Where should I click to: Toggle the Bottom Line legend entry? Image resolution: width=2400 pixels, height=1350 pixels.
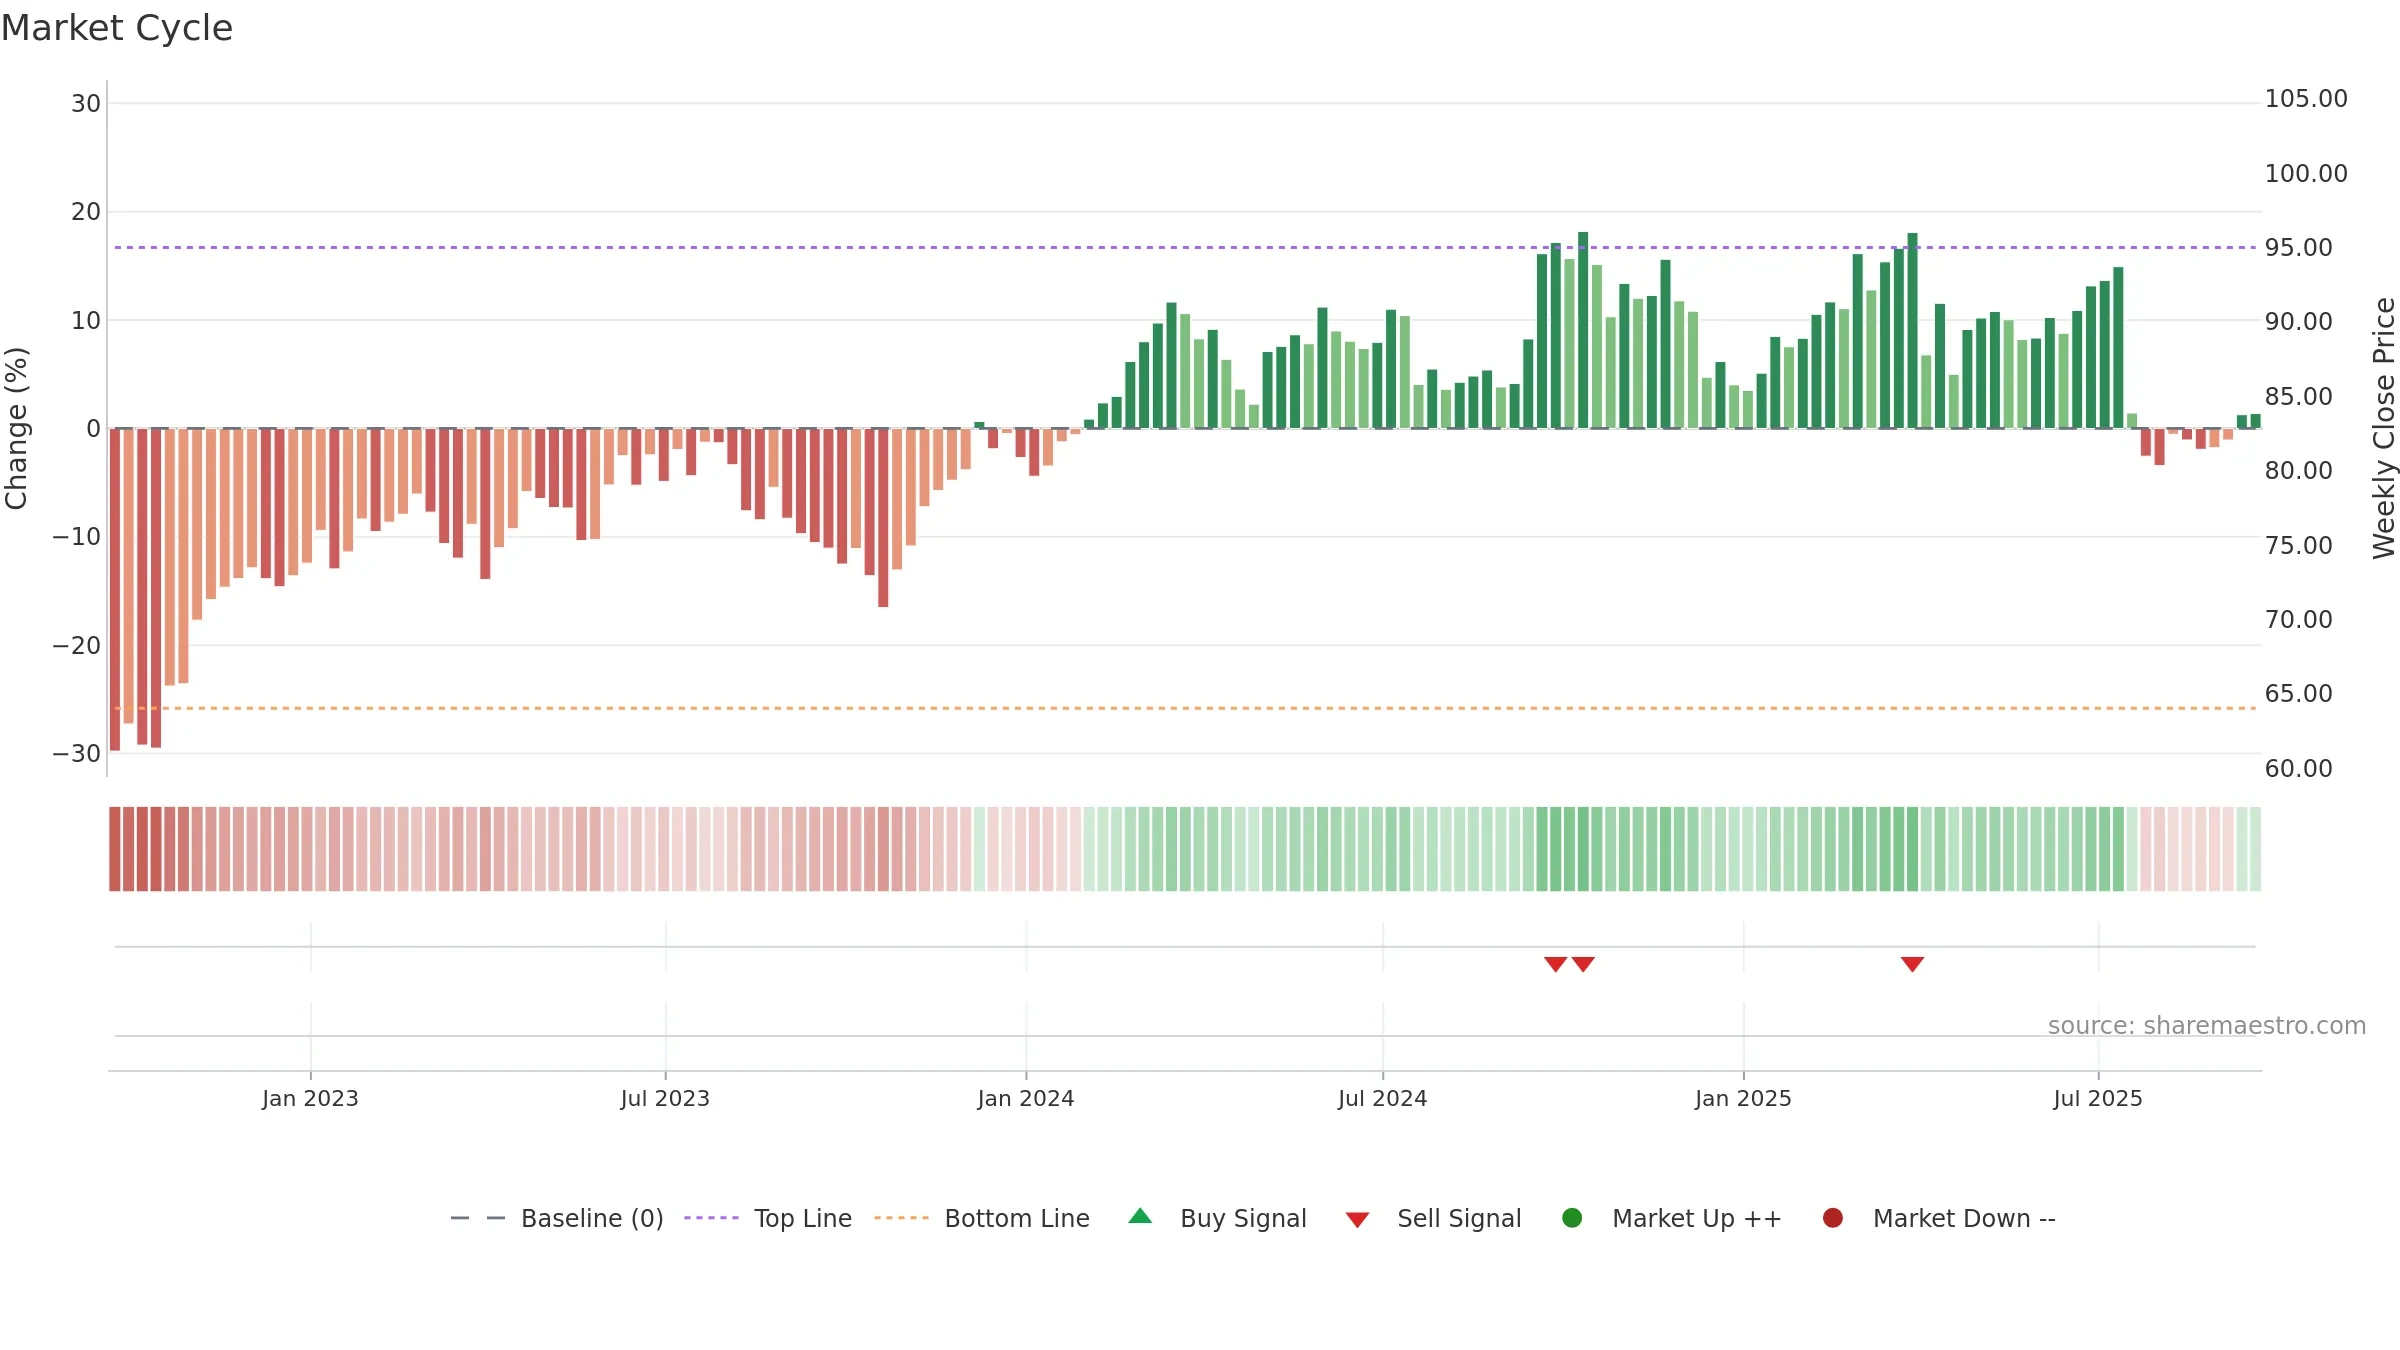pos(982,1218)
